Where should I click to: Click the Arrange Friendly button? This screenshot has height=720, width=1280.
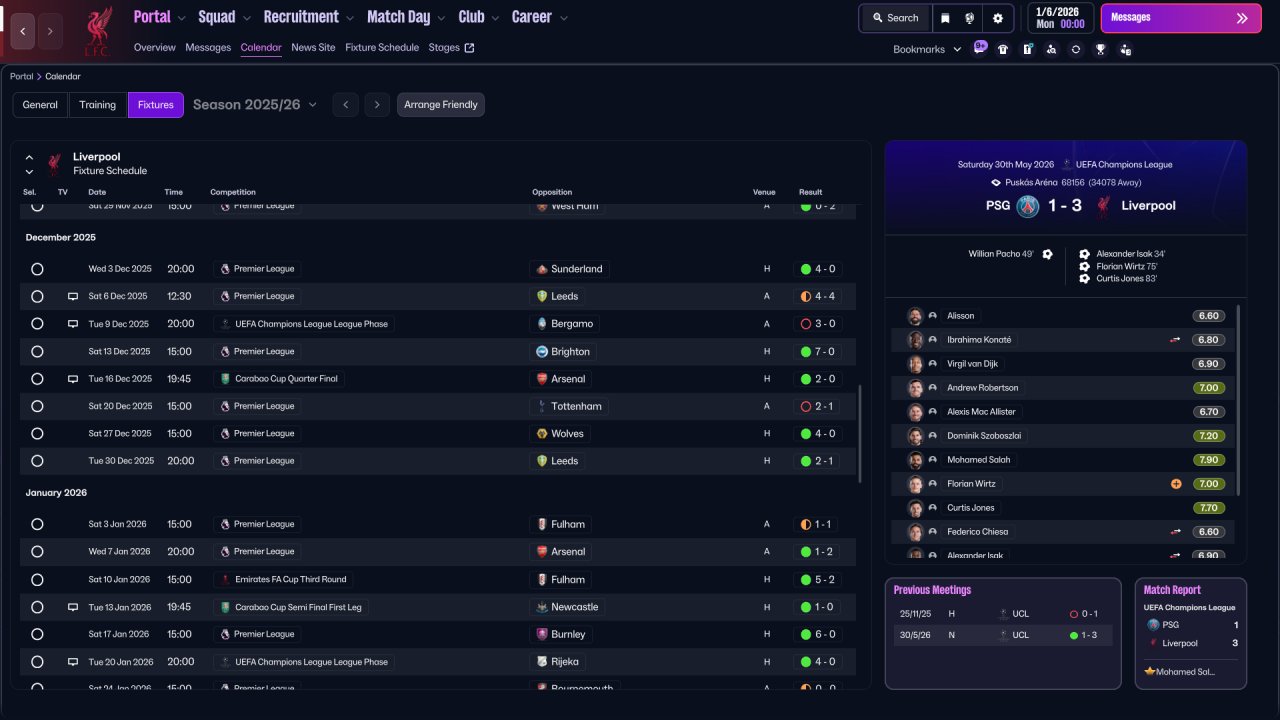[x=441, y=105]
